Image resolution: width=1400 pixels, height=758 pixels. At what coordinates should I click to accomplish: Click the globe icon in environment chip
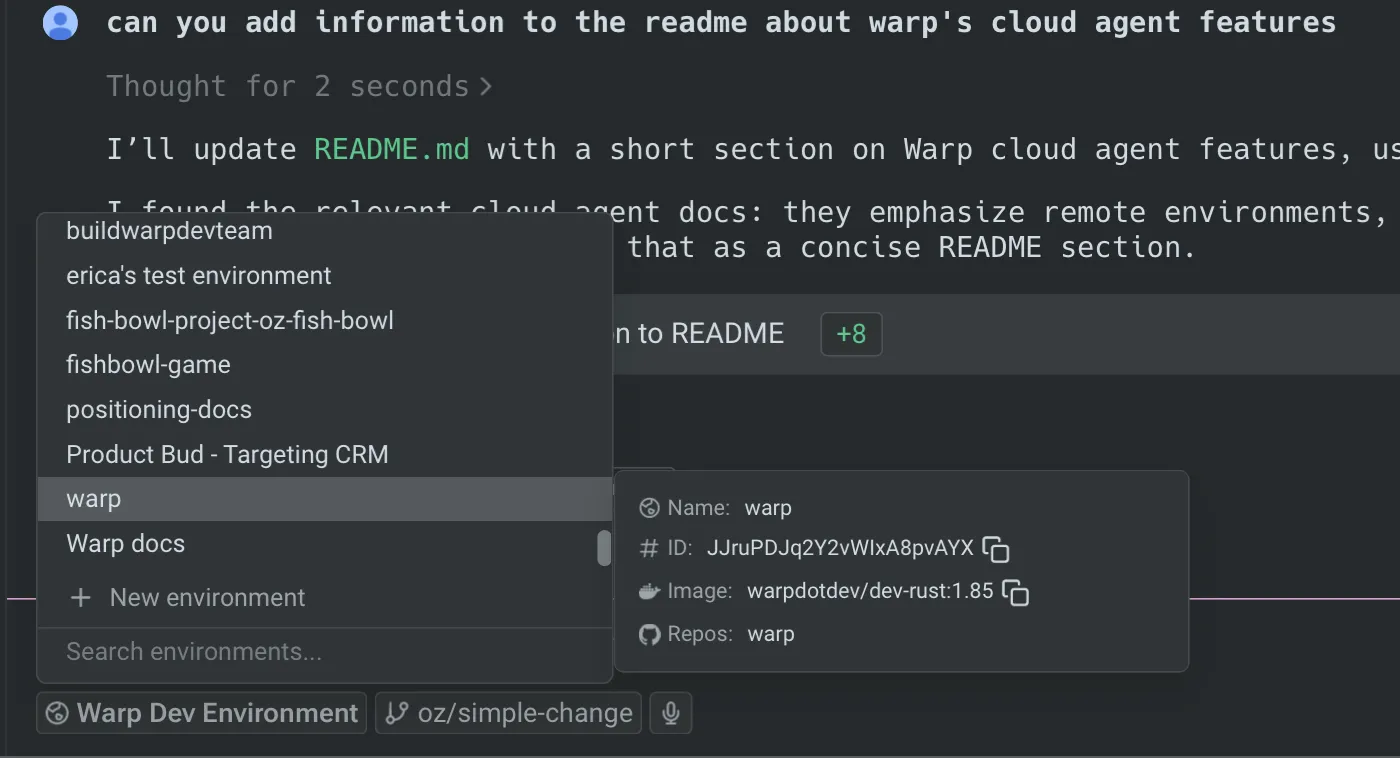pos(58,713)
